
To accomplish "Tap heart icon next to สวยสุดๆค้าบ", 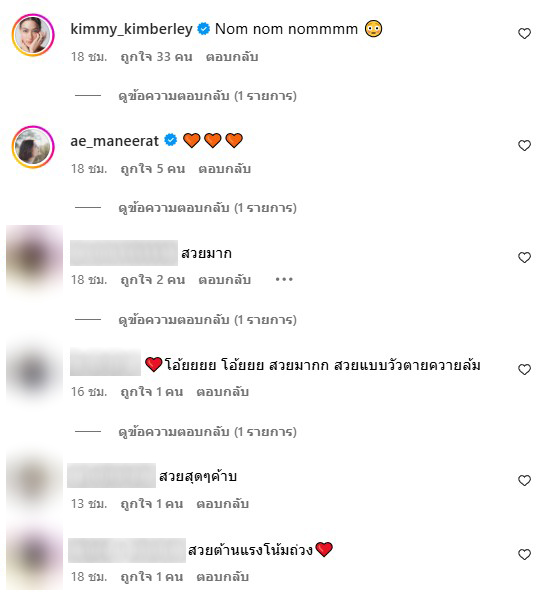I will (x=524, y=480).
